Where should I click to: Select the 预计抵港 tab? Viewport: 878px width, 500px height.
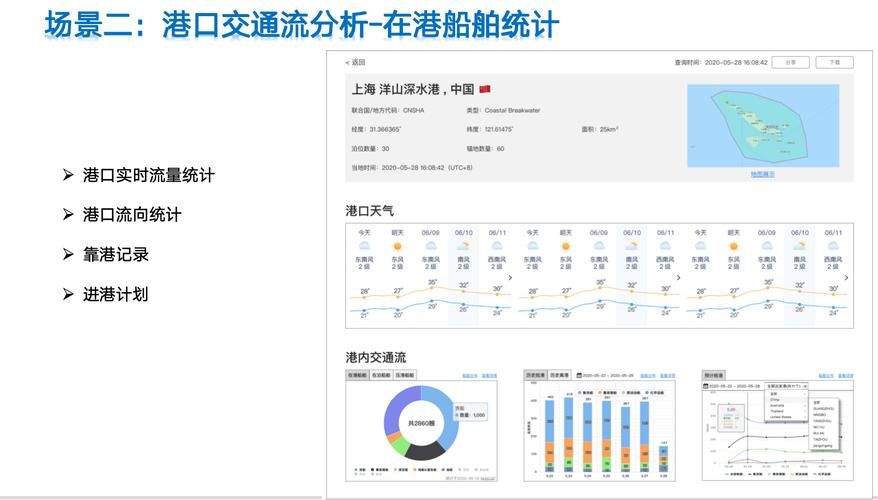(x=713, y=375)
